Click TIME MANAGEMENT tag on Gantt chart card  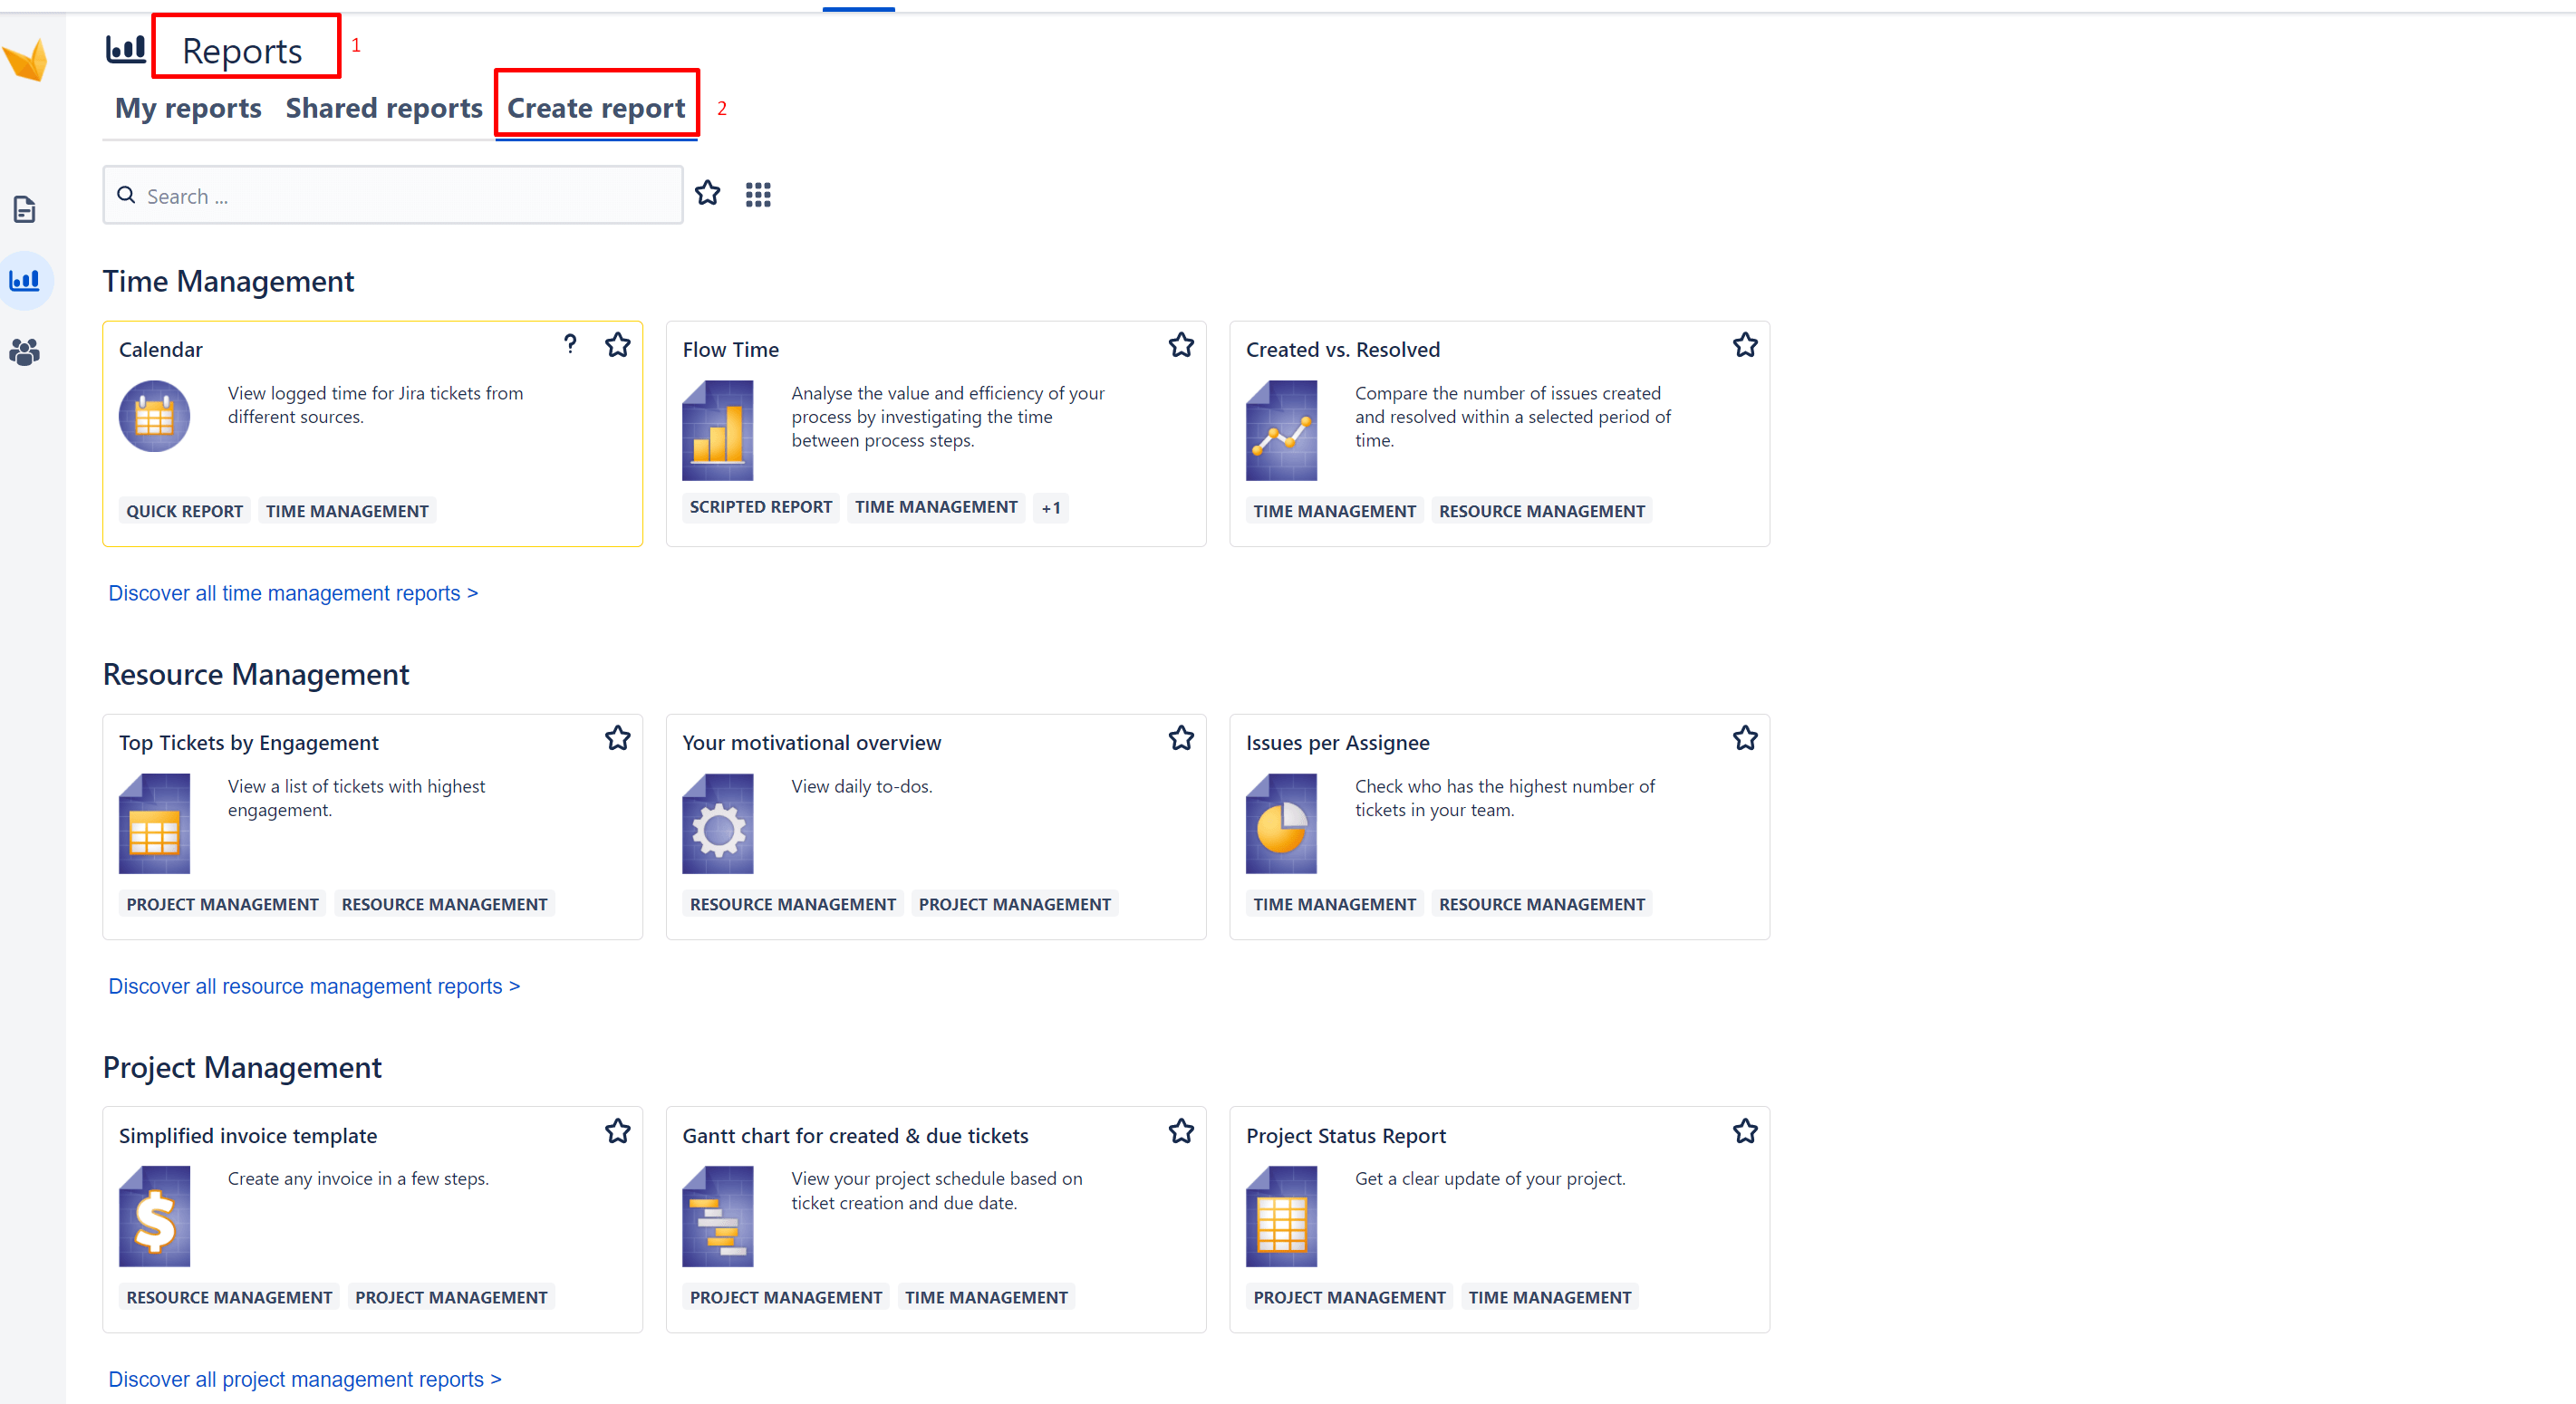click(x=986, y=1297)
